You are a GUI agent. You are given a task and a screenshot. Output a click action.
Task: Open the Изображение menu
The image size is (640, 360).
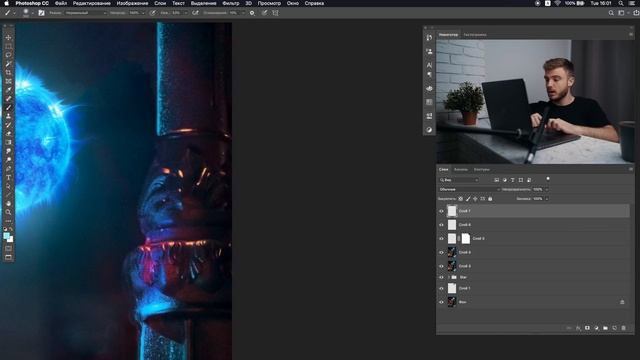pyautogui.click(x=132, y=3)
